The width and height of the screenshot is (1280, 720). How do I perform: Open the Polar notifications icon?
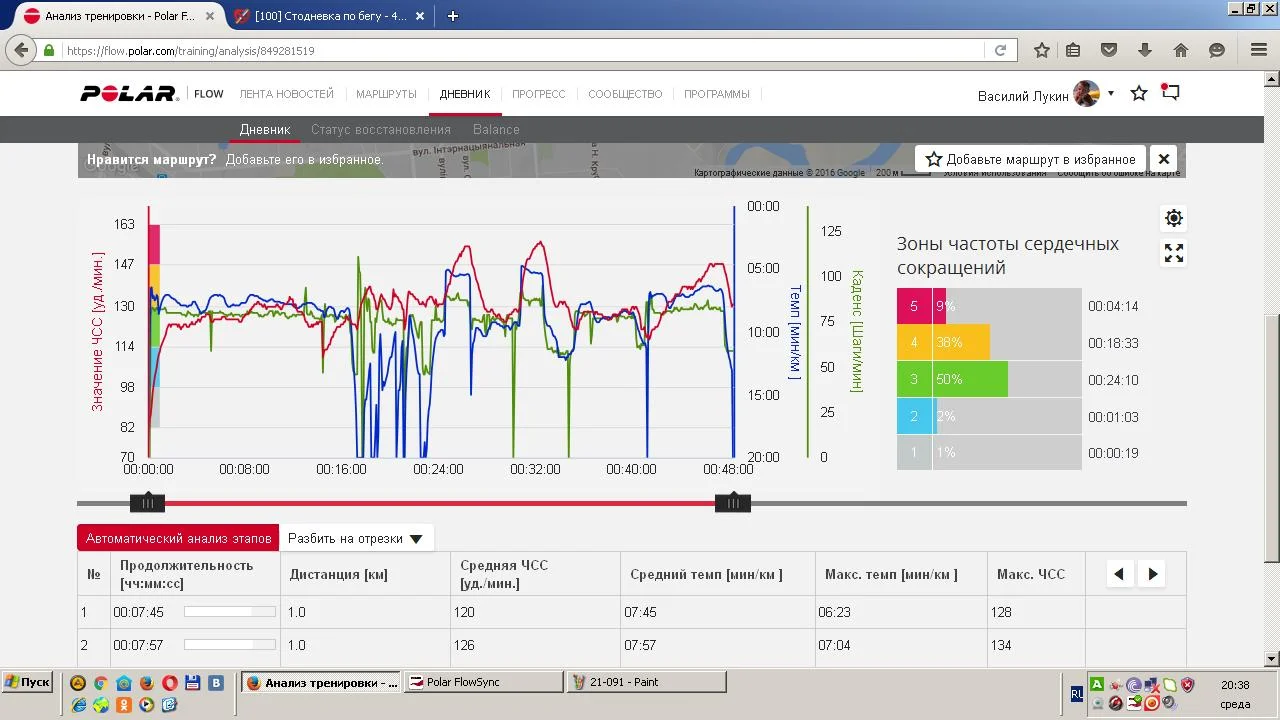1170,93
